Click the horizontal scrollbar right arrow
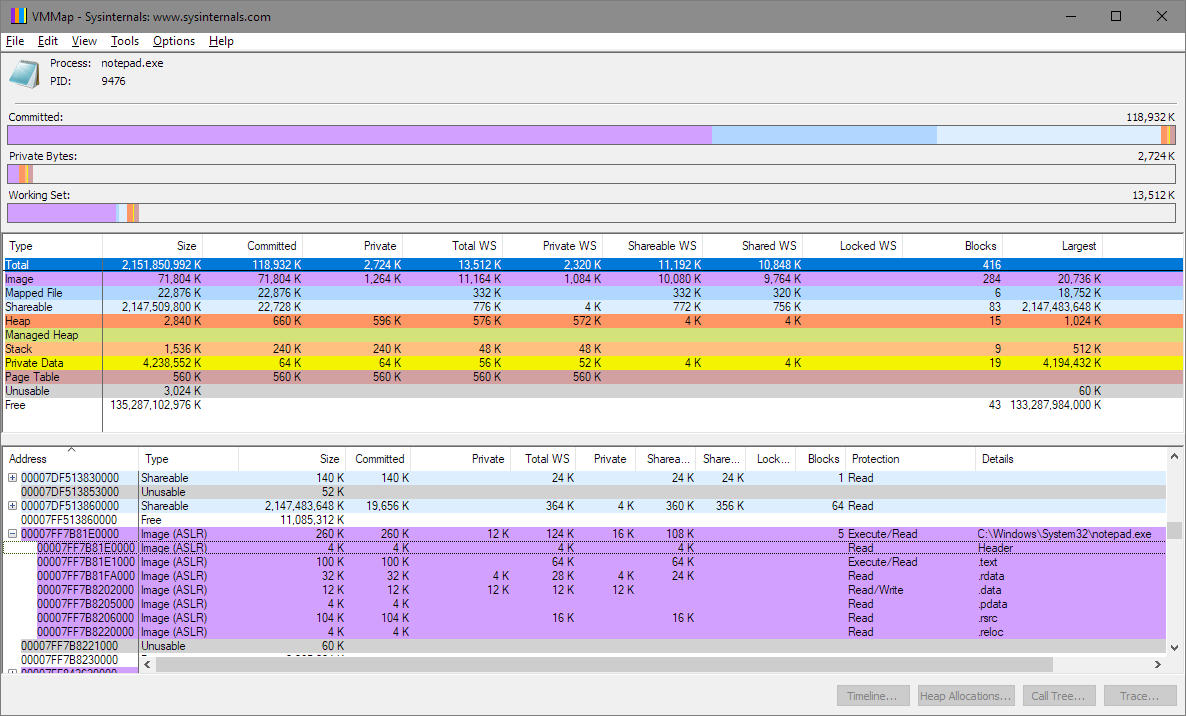 point(1158,664)
